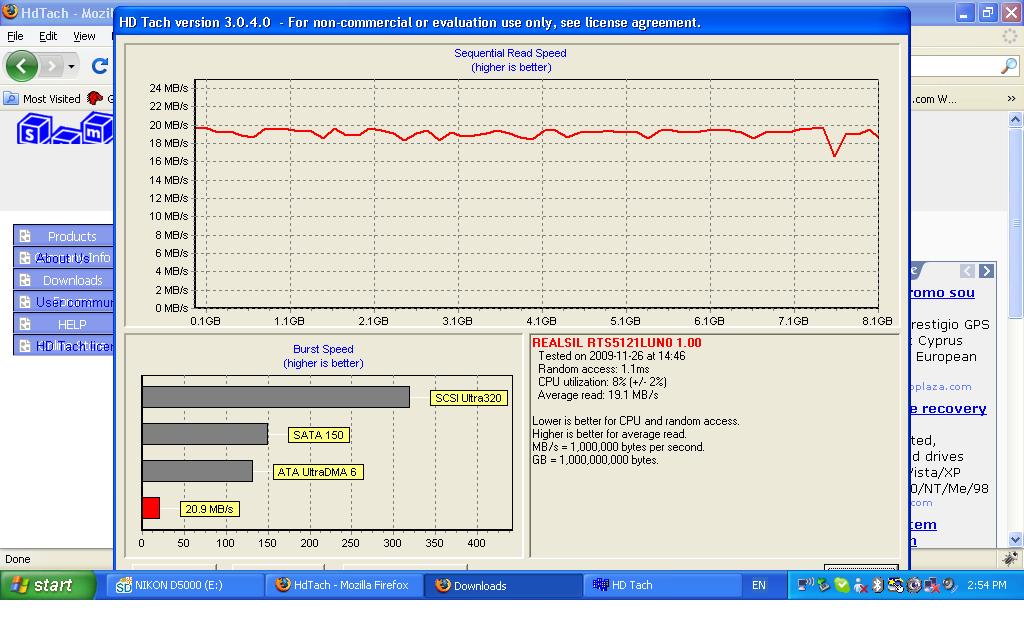This screenshot has width=1024, height=639.
Task: Open the User community sidebar link
Action: (63, 302)
